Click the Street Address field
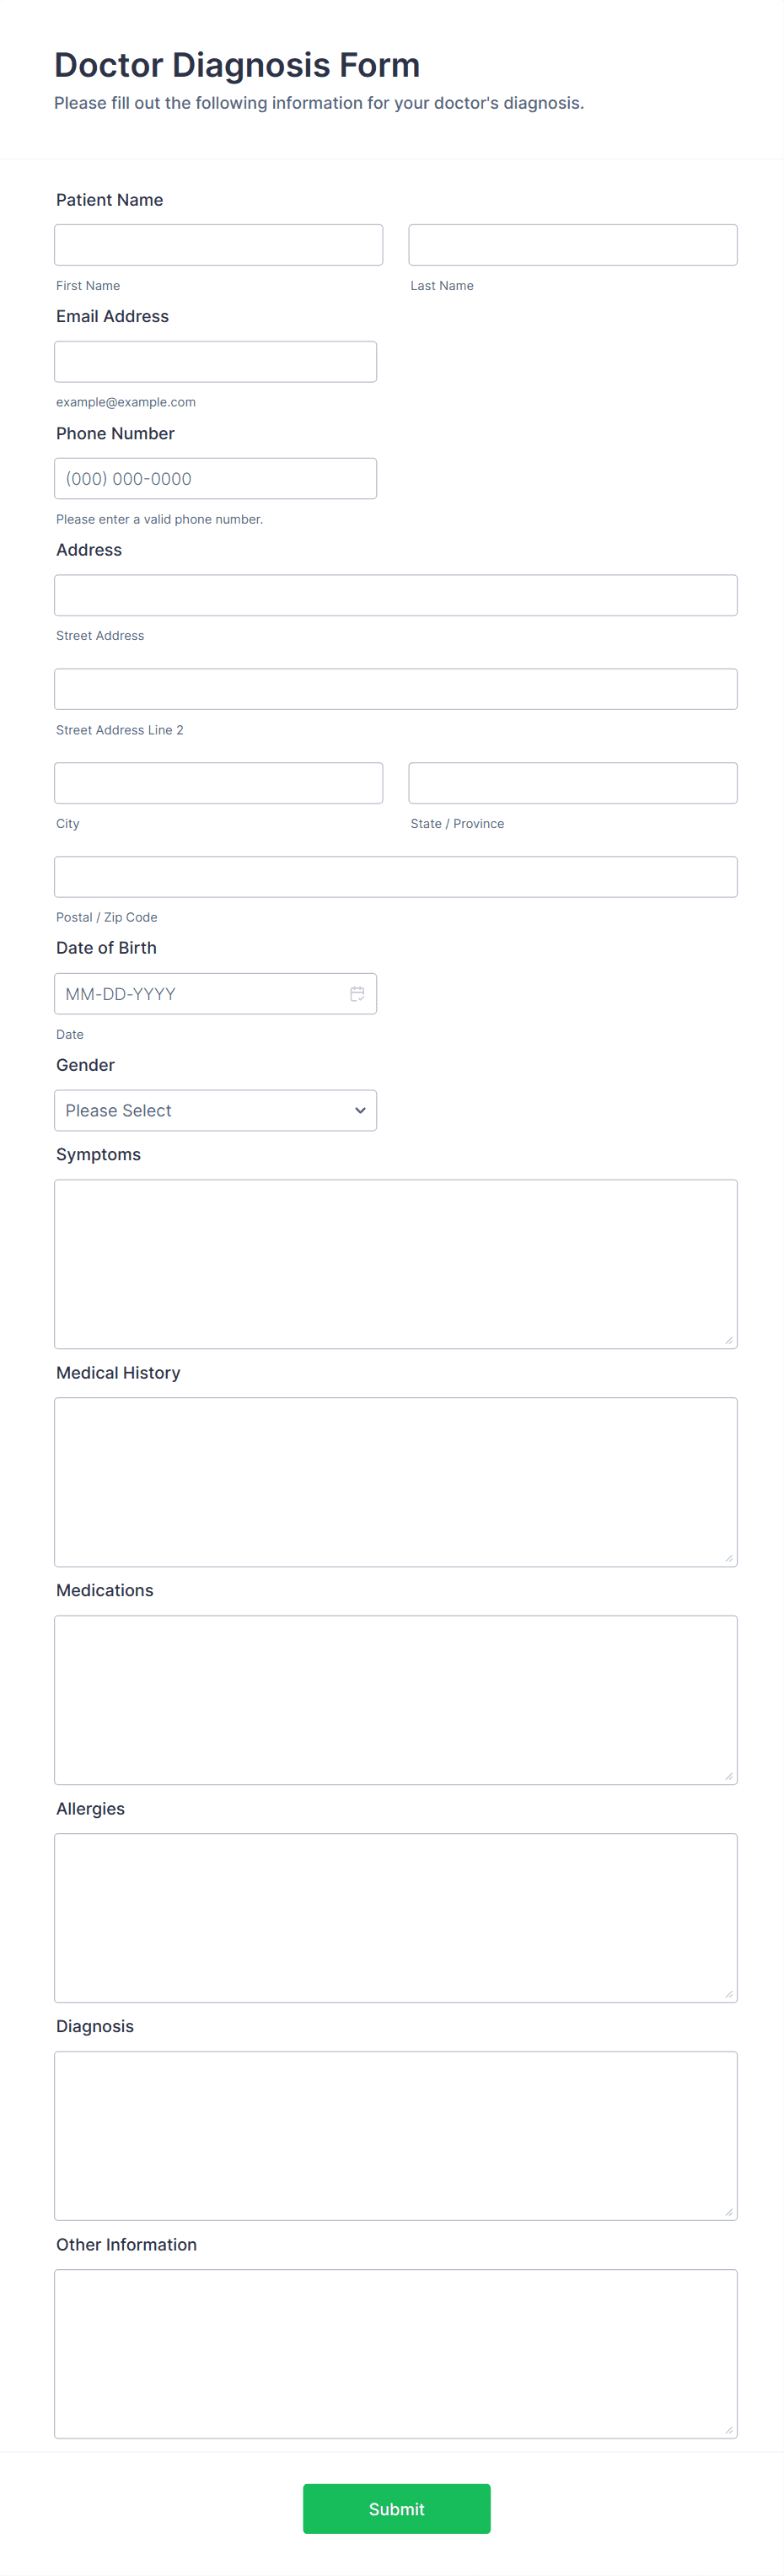The height and width of the screenshot is (2576, 784). point(395,595)
